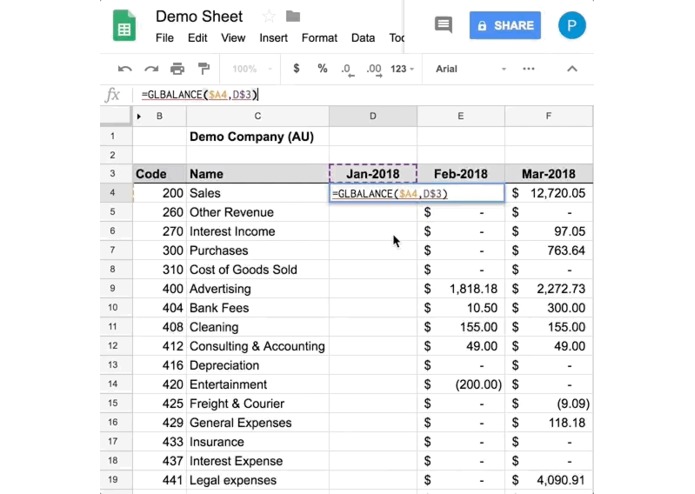695x494 pixels.
Task: Select column C header
Action: click(258, 116)
